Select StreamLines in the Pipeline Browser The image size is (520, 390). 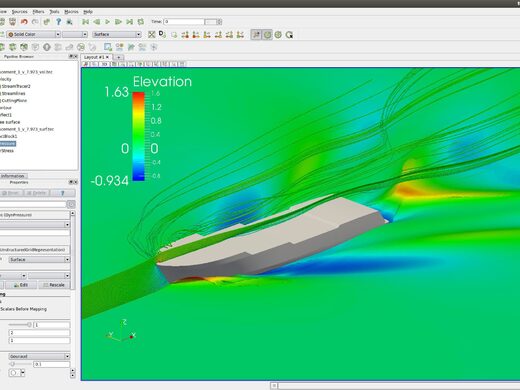(14, 93)
